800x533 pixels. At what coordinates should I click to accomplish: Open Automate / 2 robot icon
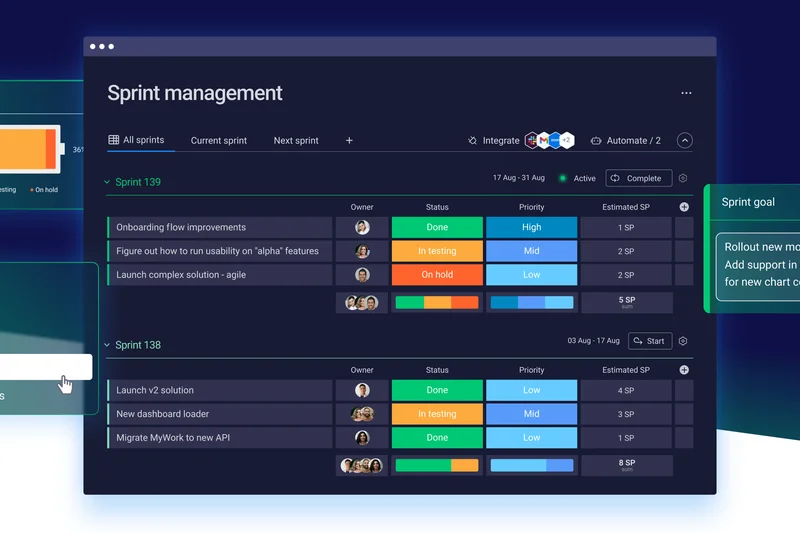pos(596,141)
